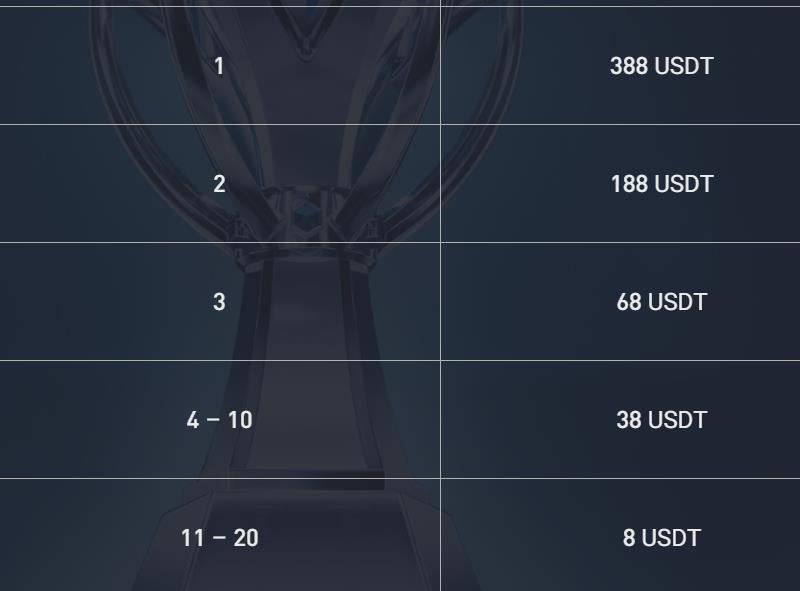The height and width of the screenshot is (591, 800).
Task: Click the row divider below 388 USDT
Action: [x=620, y=124]
